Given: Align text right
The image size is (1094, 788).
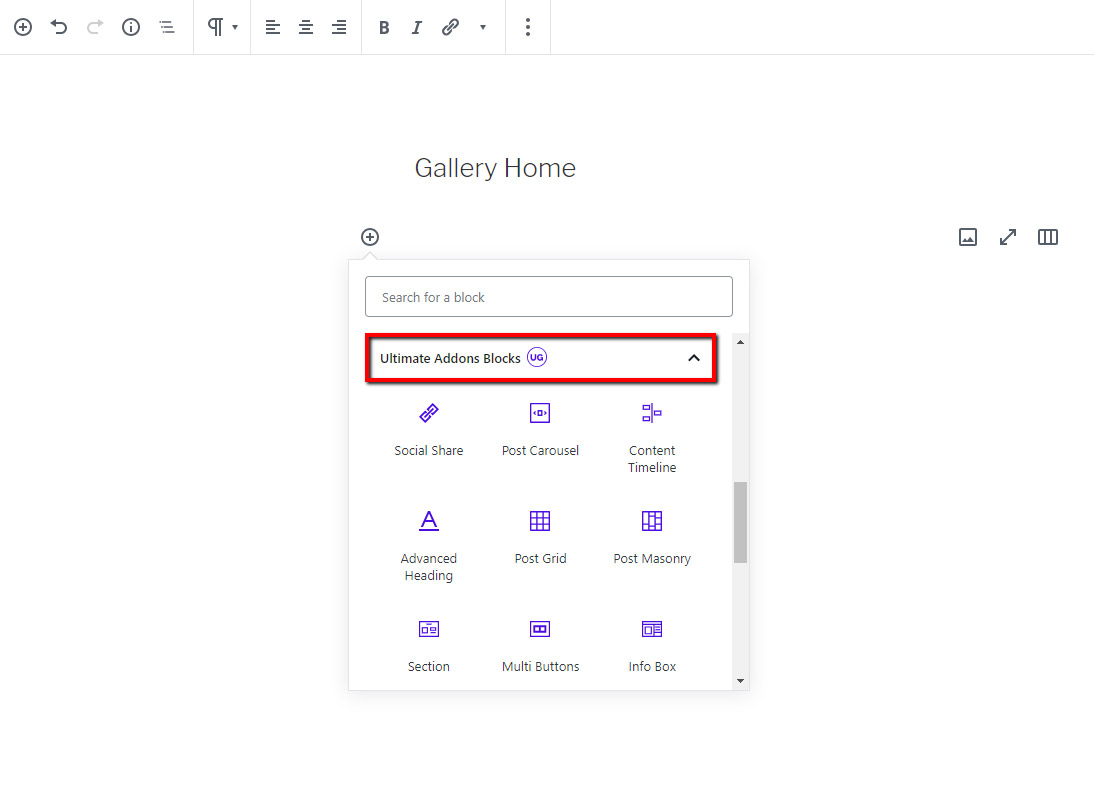Looking at the screenshot, I should coord(339,27).
